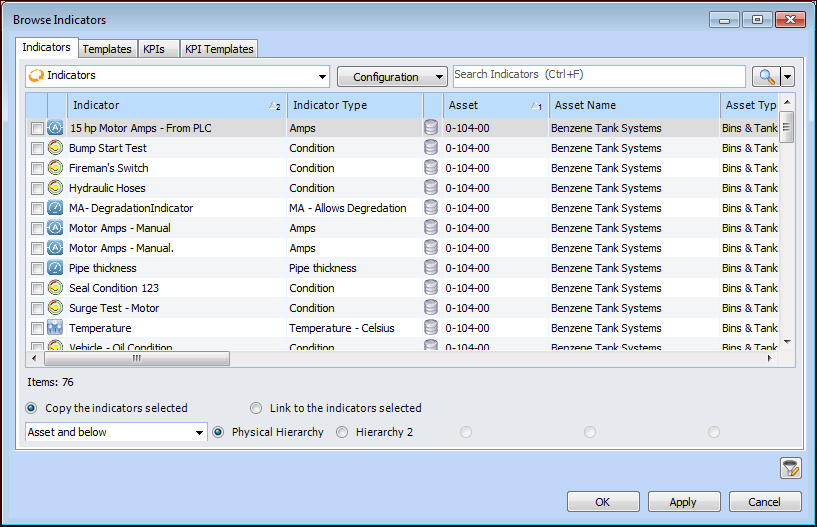Click the asset database icon in Fireman's Switch row
Viewport: 817px width, 527px height.
tap(431, 168)
